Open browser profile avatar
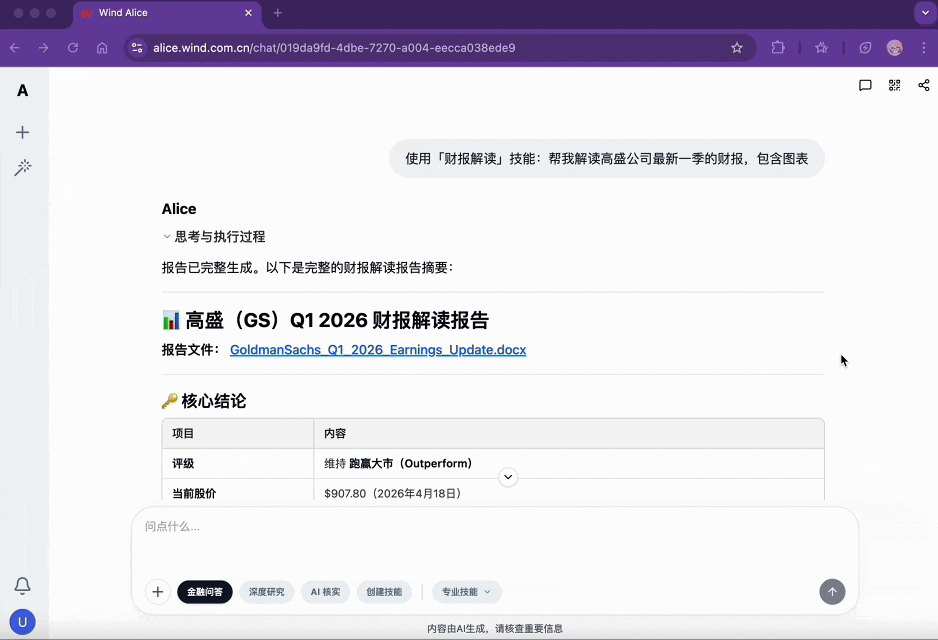Screen dimensions: 938x640 [x=895, y=48]
